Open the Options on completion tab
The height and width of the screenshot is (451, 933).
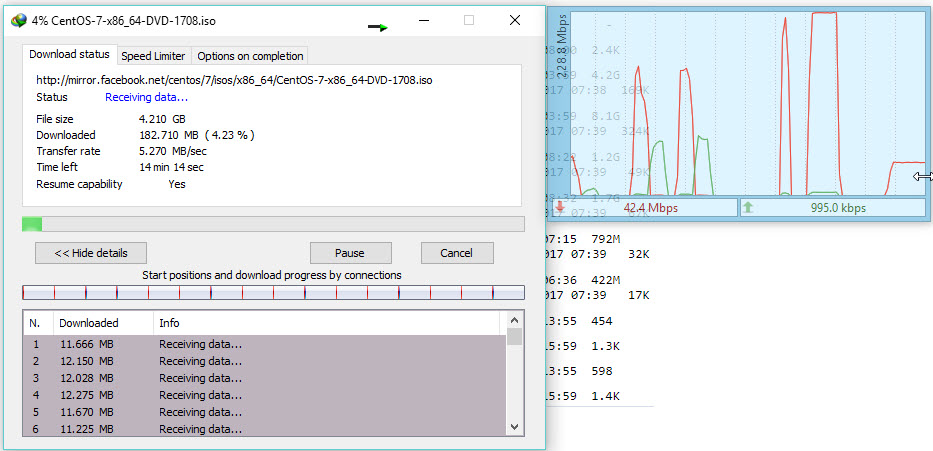[250, 56]
